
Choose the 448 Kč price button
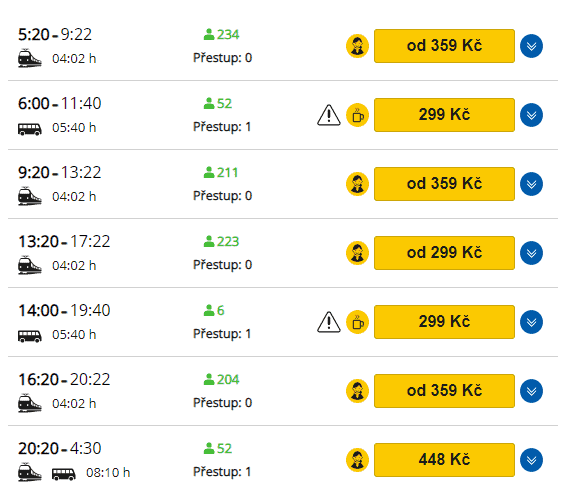[444, 460]
